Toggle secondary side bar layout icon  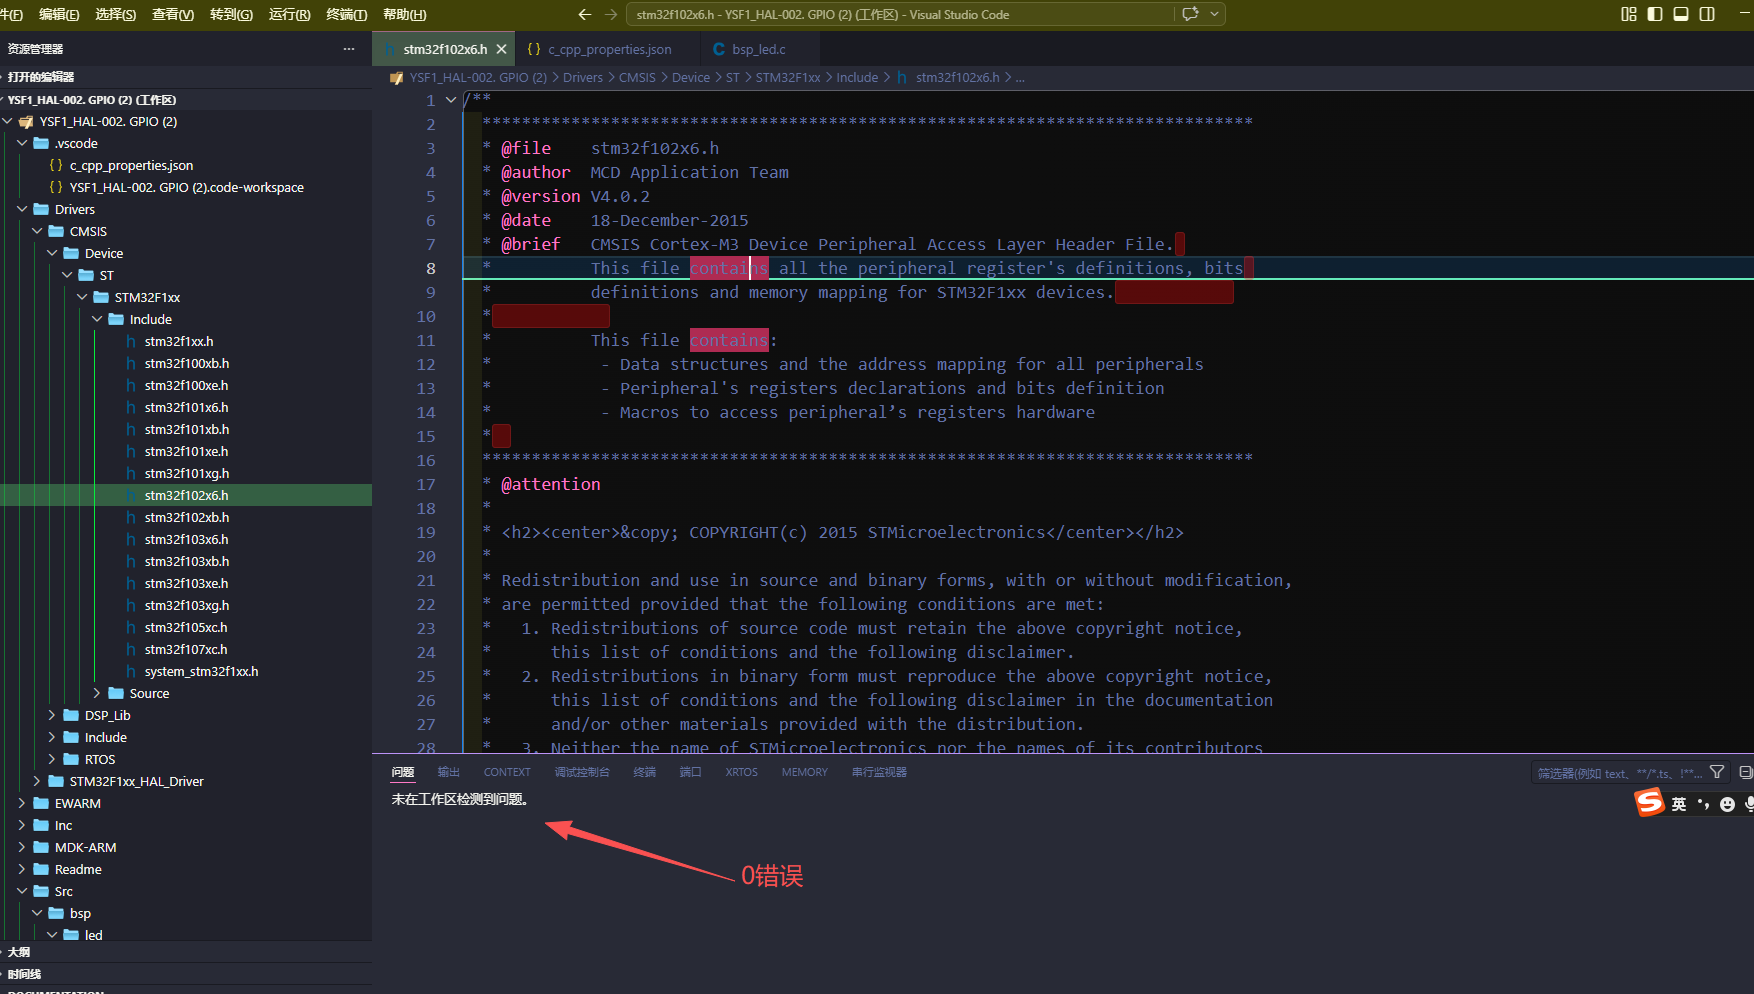[x=1707, y=14]
